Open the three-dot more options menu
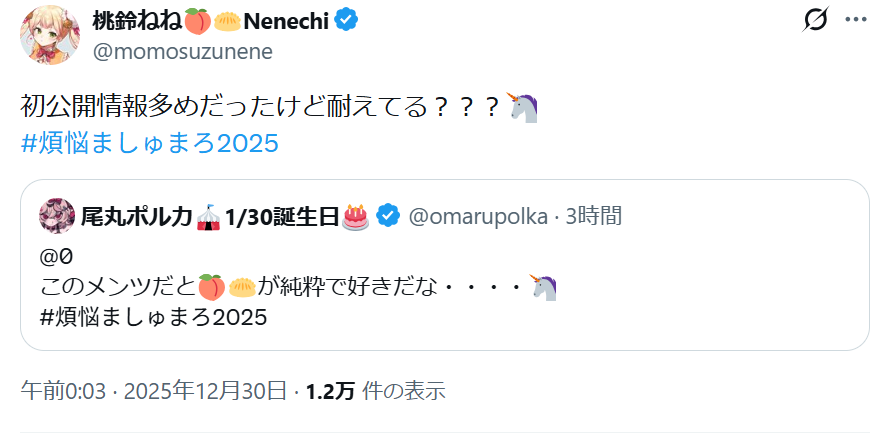Screen dimensions: 889x433 [856, 19]
